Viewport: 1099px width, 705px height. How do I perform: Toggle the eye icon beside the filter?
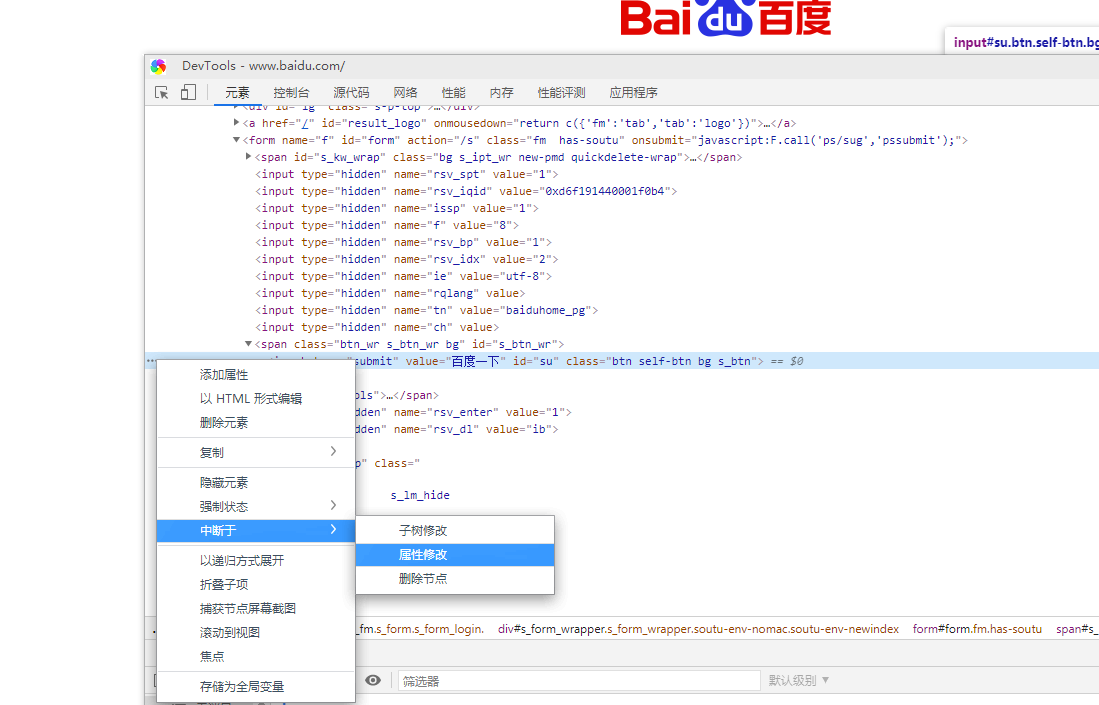click(374, 680)
